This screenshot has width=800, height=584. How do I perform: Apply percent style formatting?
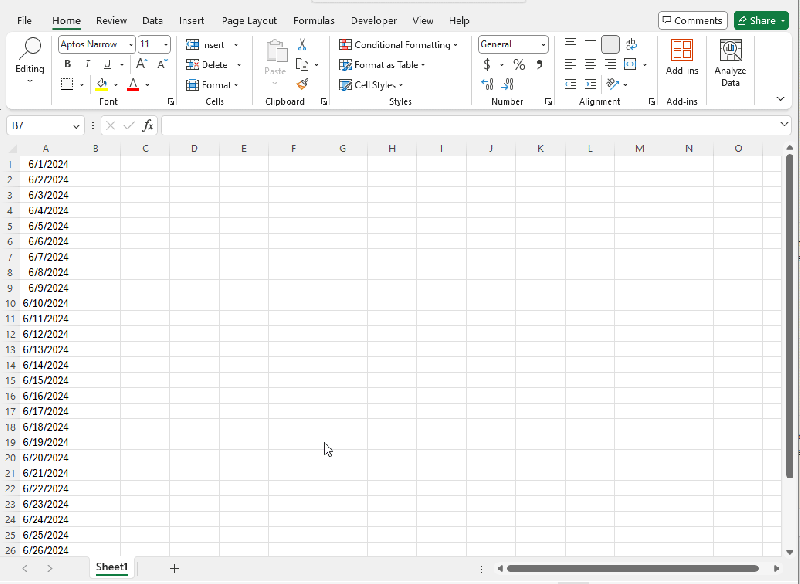(518, 64)
